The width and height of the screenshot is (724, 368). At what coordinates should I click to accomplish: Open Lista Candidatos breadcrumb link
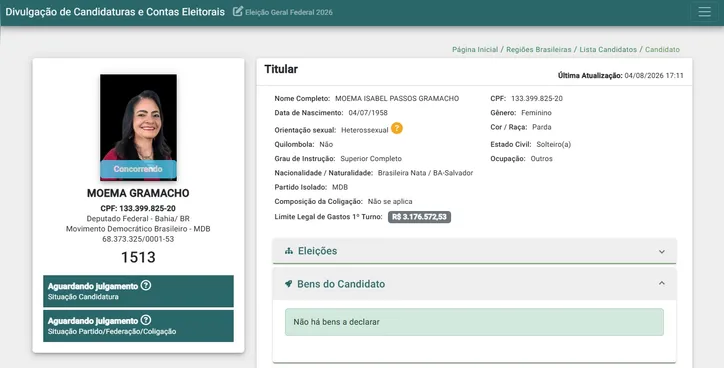(x=608, y=49)
